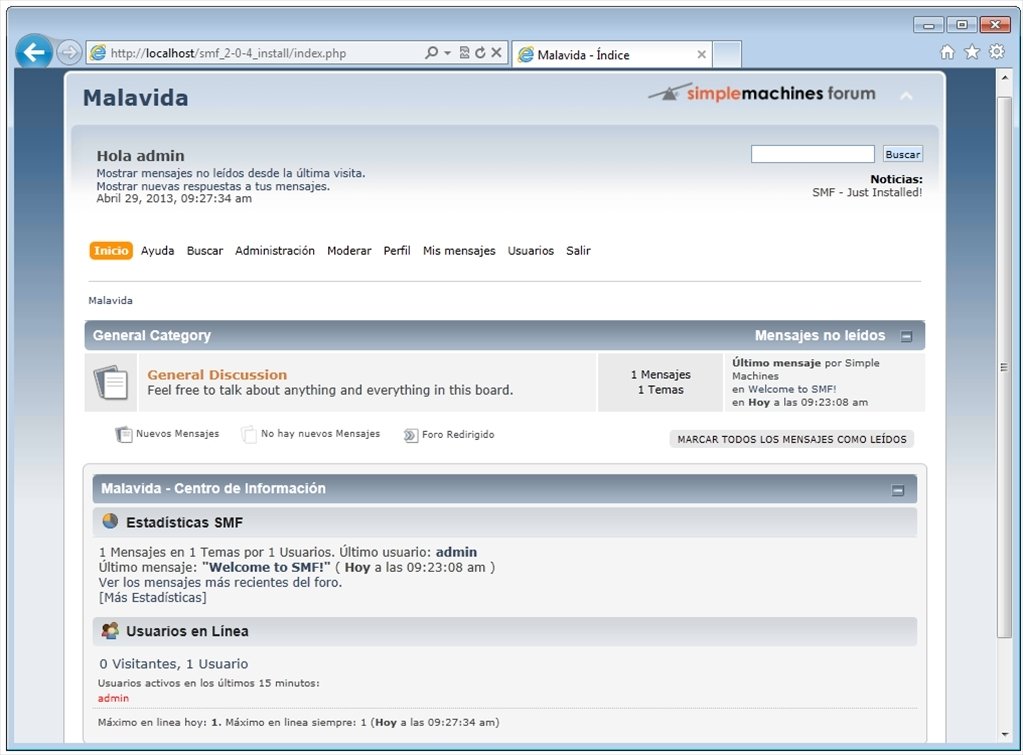Click the Salir logout menu item

tap(578, 251)
